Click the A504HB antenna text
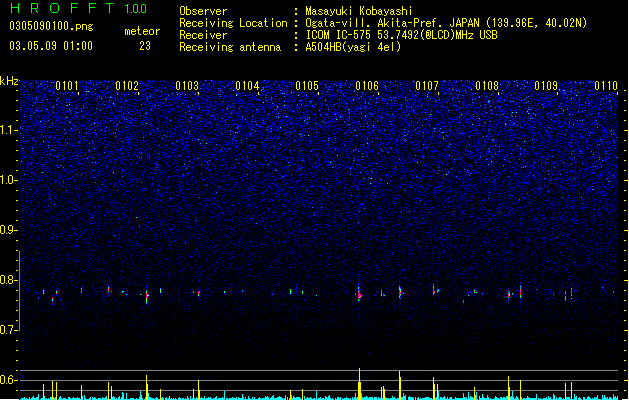629x400 pixels. 353,47
